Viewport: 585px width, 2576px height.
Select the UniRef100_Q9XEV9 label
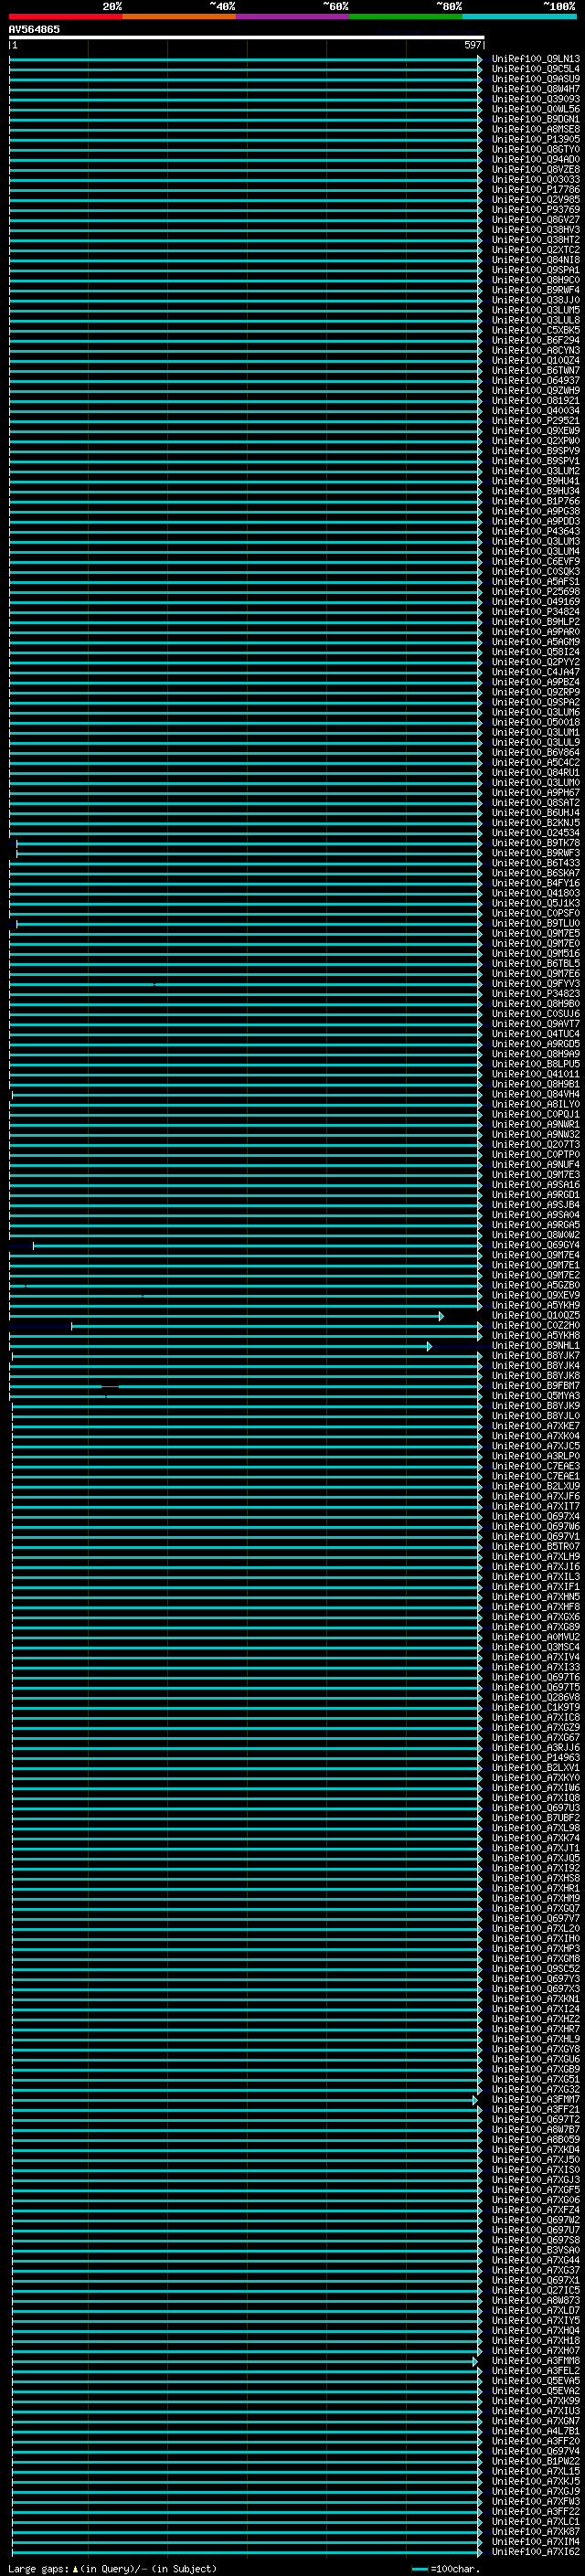535,1295
